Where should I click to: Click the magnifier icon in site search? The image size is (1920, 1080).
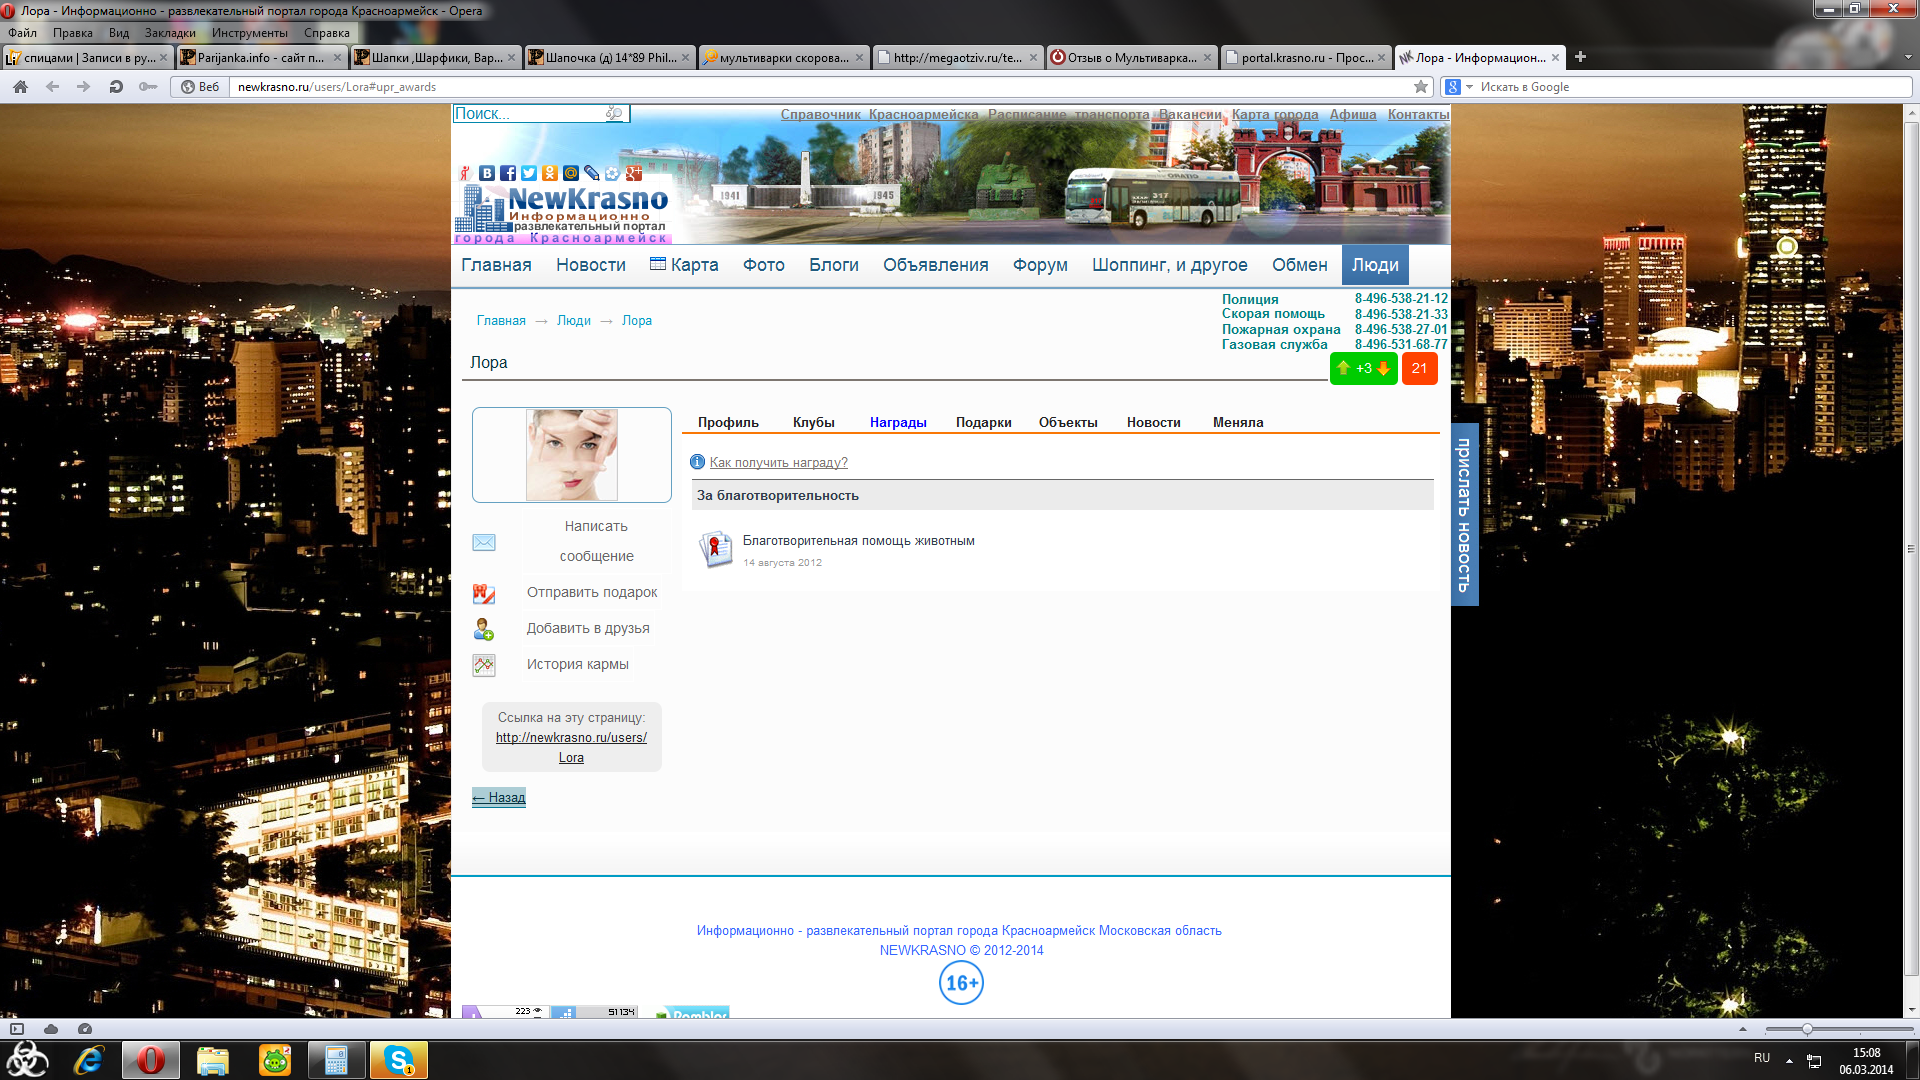[x=614, y=114]
